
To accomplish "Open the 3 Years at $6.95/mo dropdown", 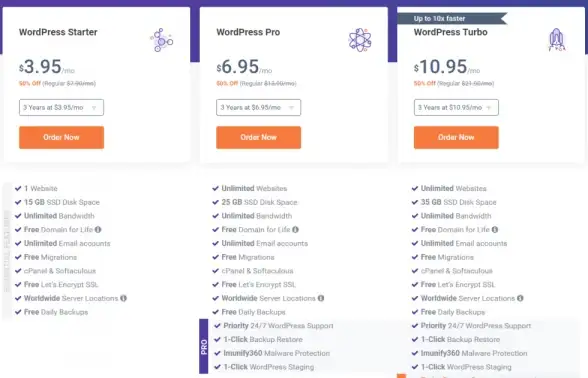I will pos(258,108).
